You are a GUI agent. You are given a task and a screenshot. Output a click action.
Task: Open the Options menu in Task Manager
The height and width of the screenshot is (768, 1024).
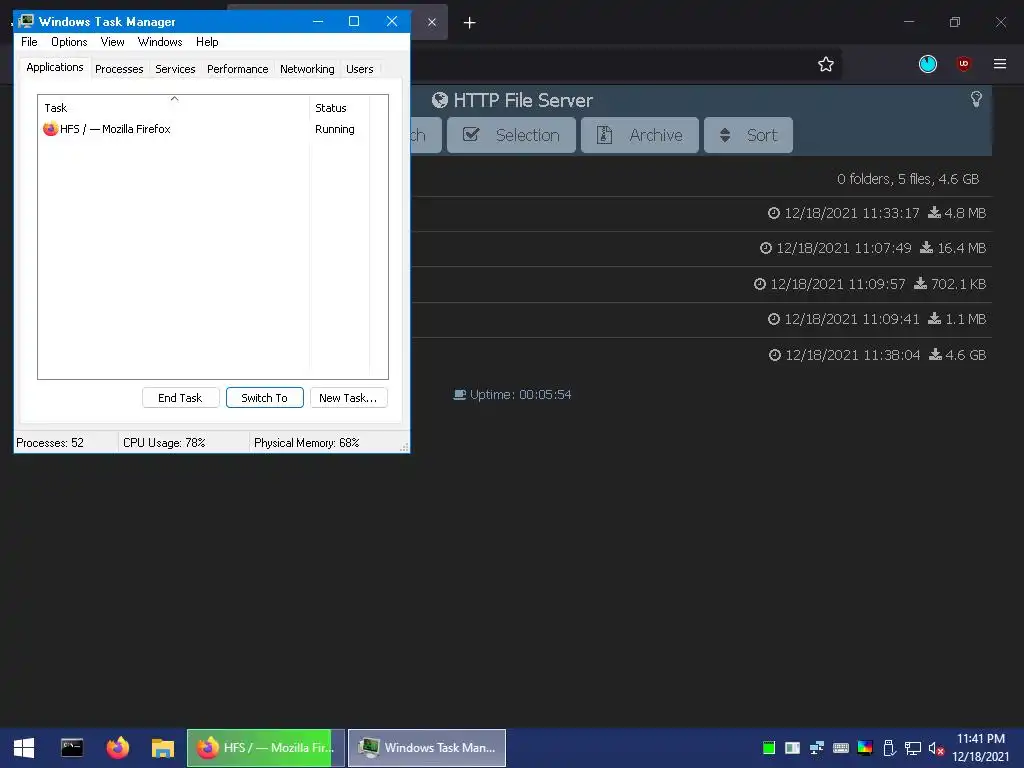[69, 42]
